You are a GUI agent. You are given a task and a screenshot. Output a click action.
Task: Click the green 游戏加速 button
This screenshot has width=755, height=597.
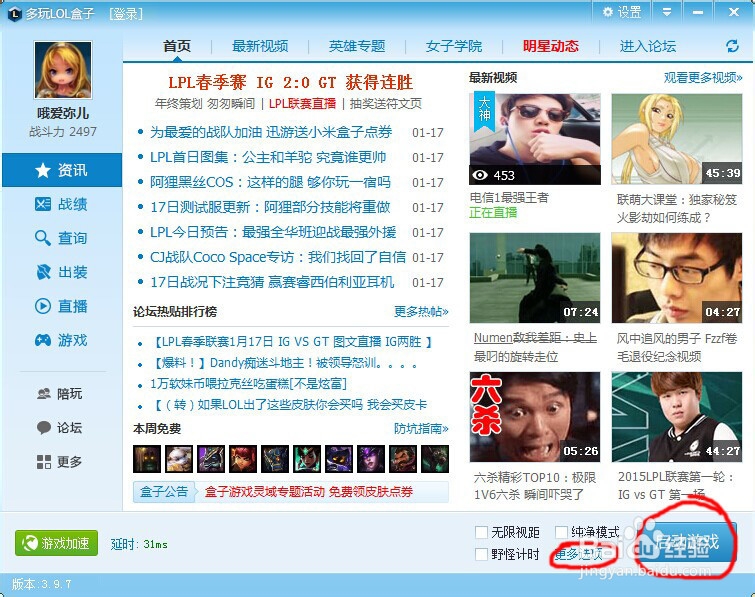point(56,543)
